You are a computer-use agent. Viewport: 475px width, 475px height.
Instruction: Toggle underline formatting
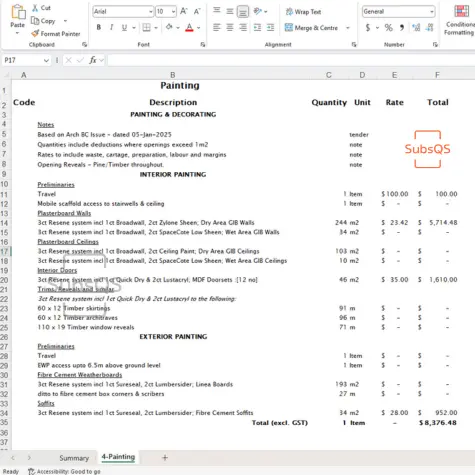coord(124,27)
